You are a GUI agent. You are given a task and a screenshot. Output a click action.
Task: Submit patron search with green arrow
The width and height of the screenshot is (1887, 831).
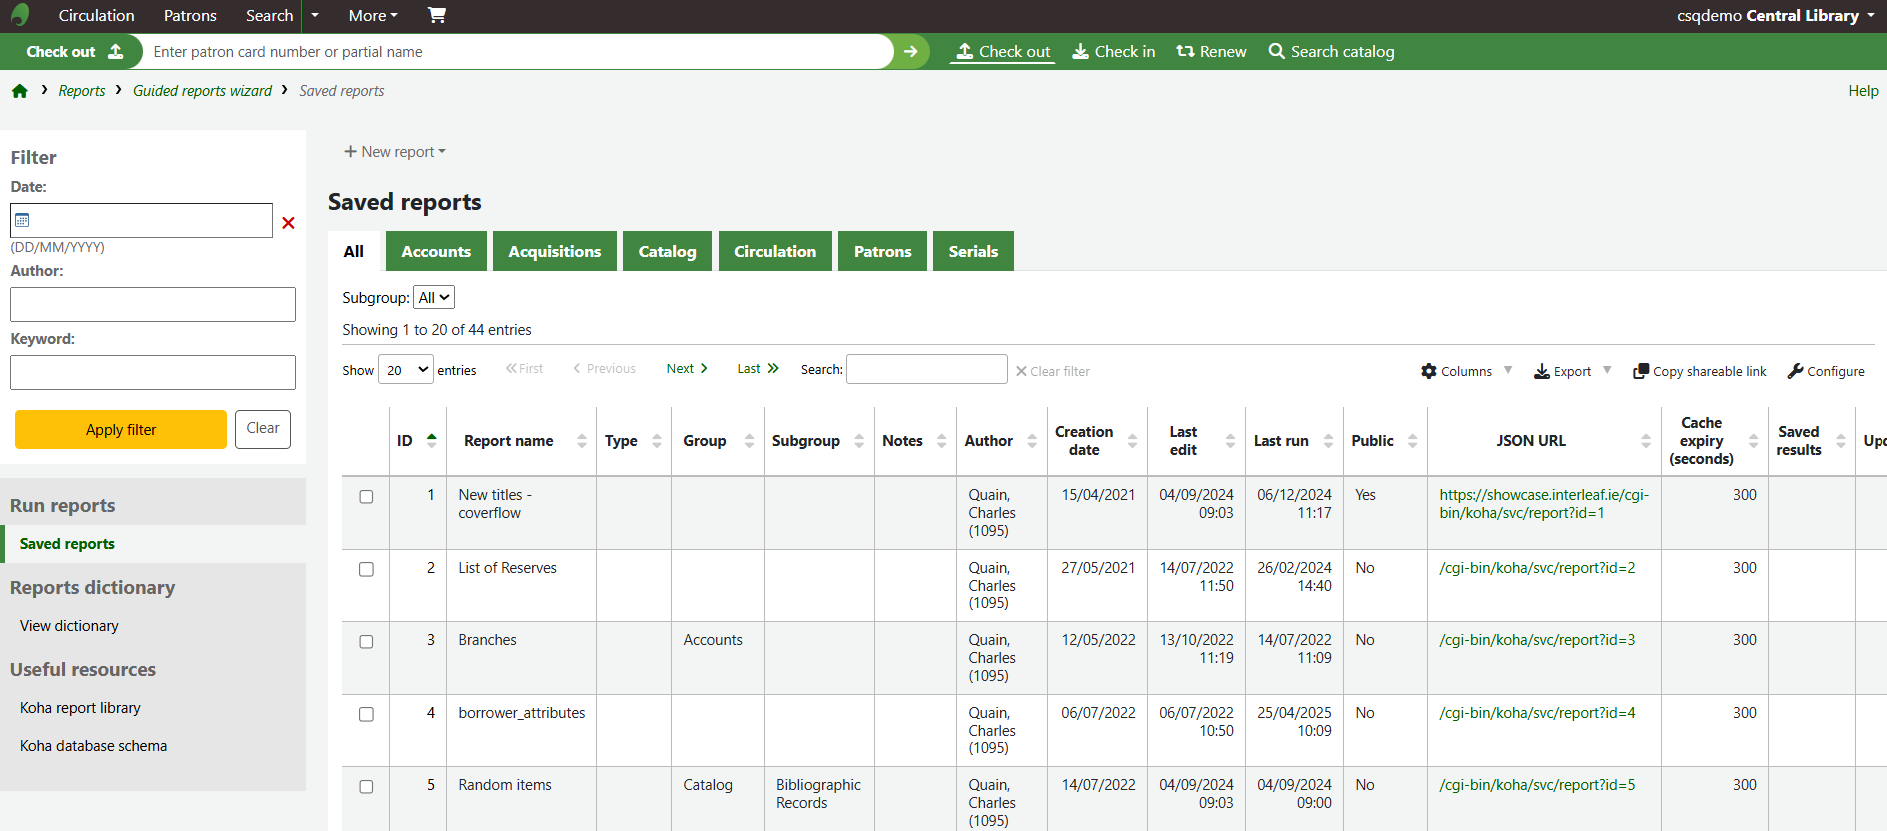pyautogui.click(x=910, y=52)
